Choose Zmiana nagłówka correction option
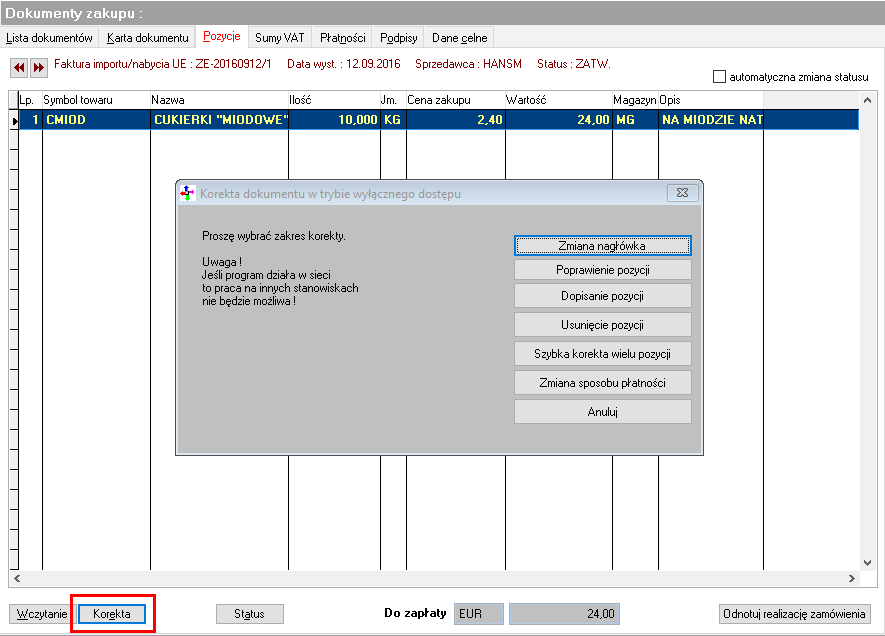Image resolution: width=885 pixels, height=636 pixels. coord(602,246)
